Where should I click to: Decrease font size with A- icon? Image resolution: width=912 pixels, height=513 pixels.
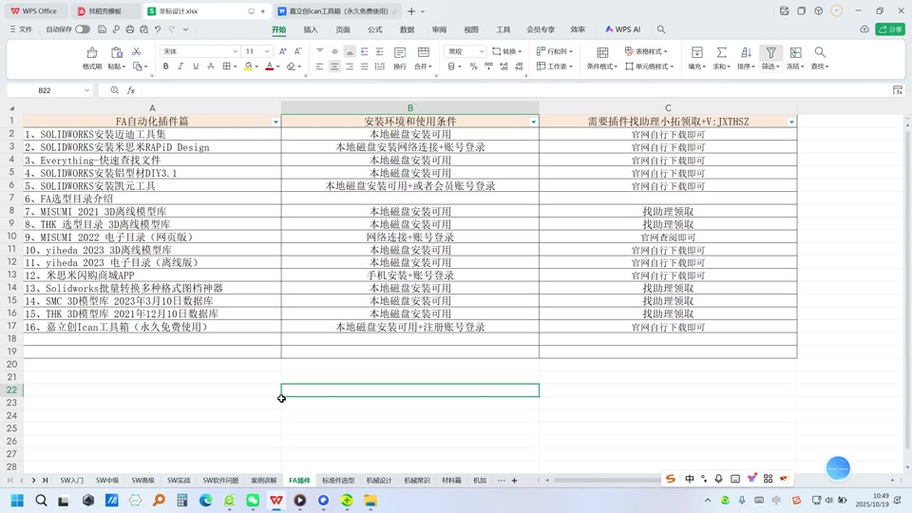coord(298,51)
